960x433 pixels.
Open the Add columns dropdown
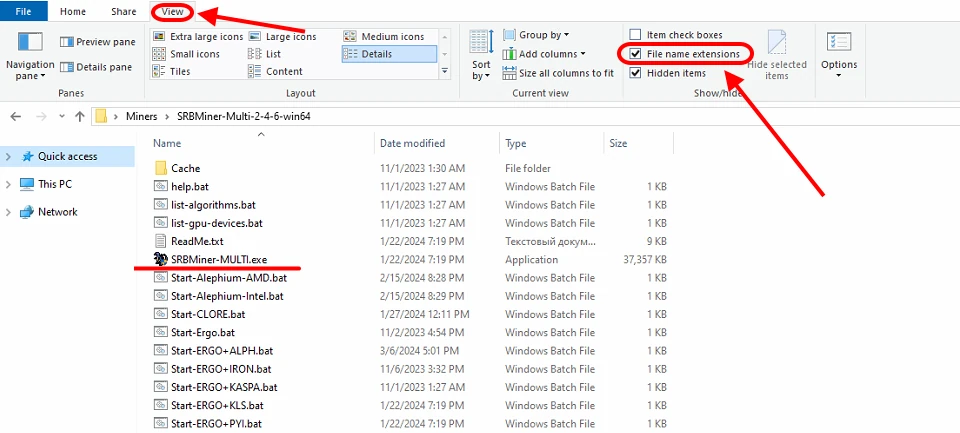(x=545, y=54)
